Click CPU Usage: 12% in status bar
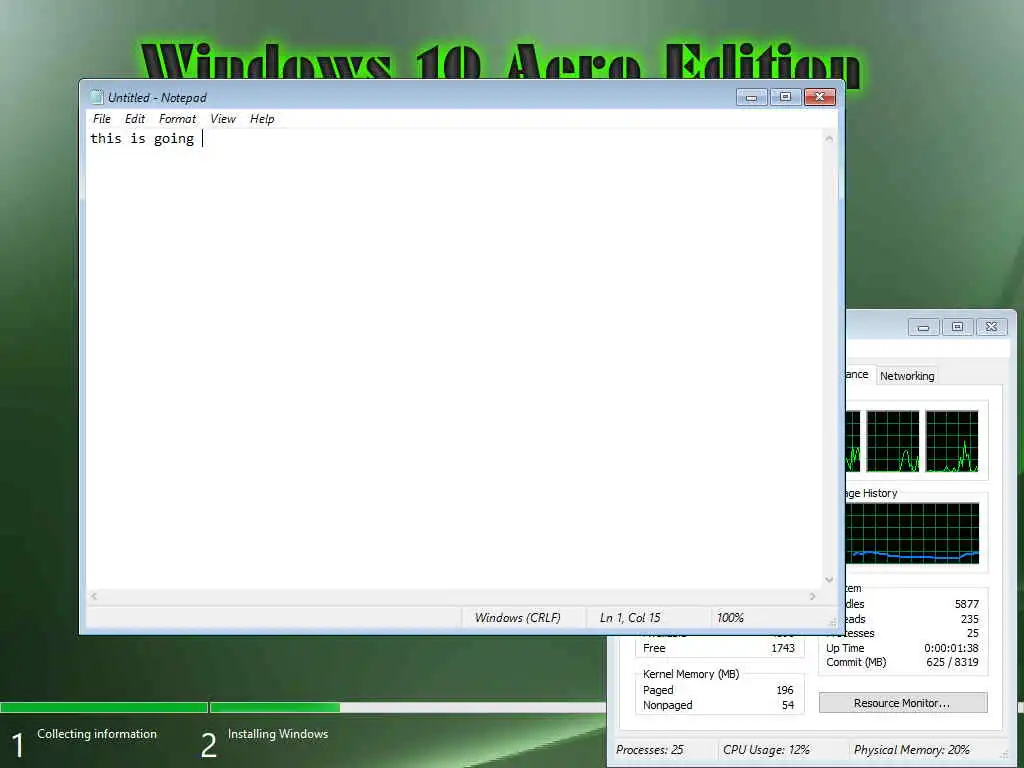Viewport: 1024px width, 768px height. pyautogui.click(x=766, y=750)
